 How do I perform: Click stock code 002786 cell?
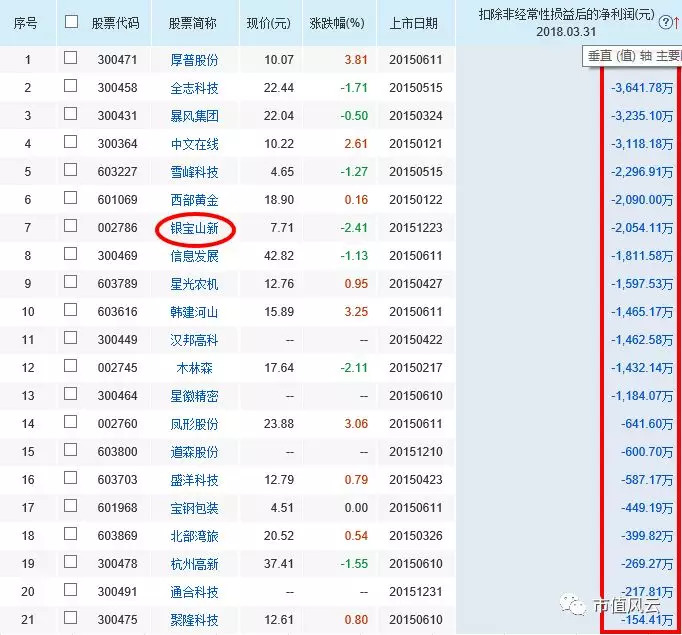(117, 227)
